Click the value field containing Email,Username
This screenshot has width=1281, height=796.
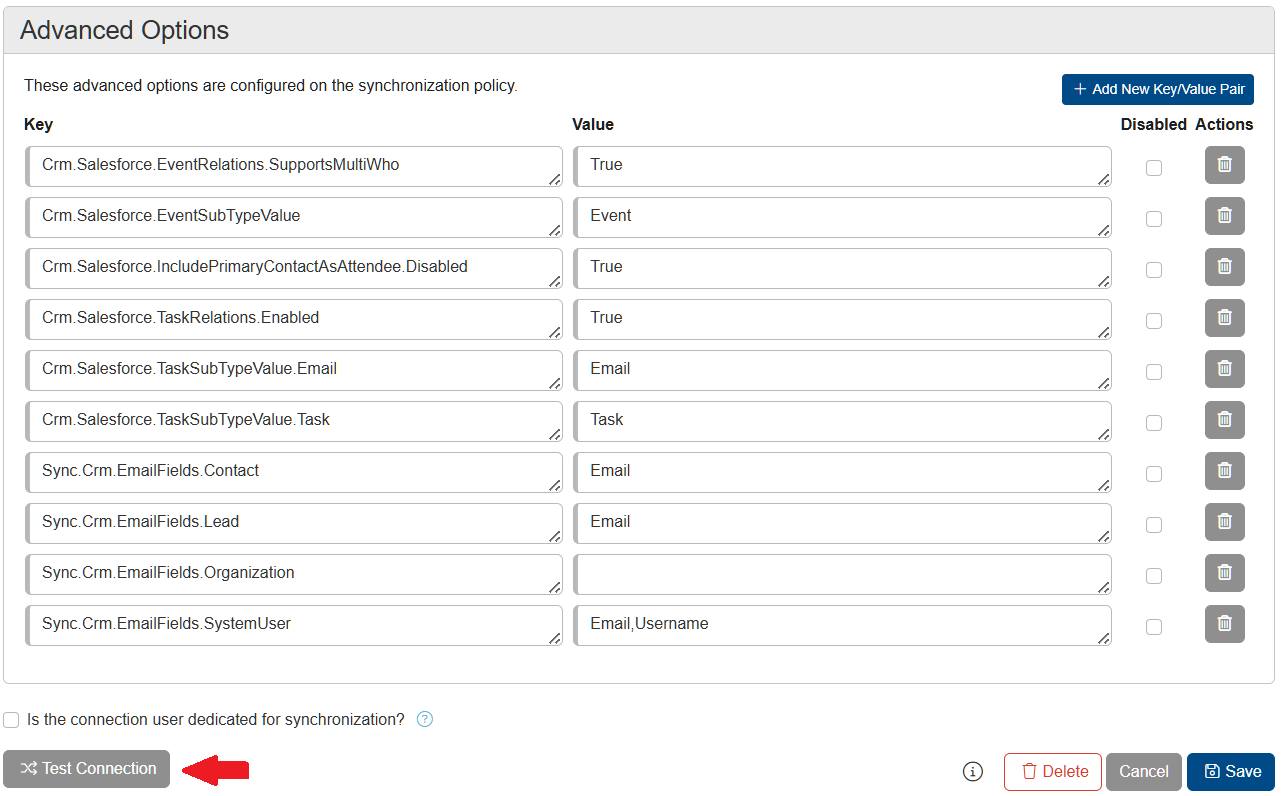(x=842, y=624)
